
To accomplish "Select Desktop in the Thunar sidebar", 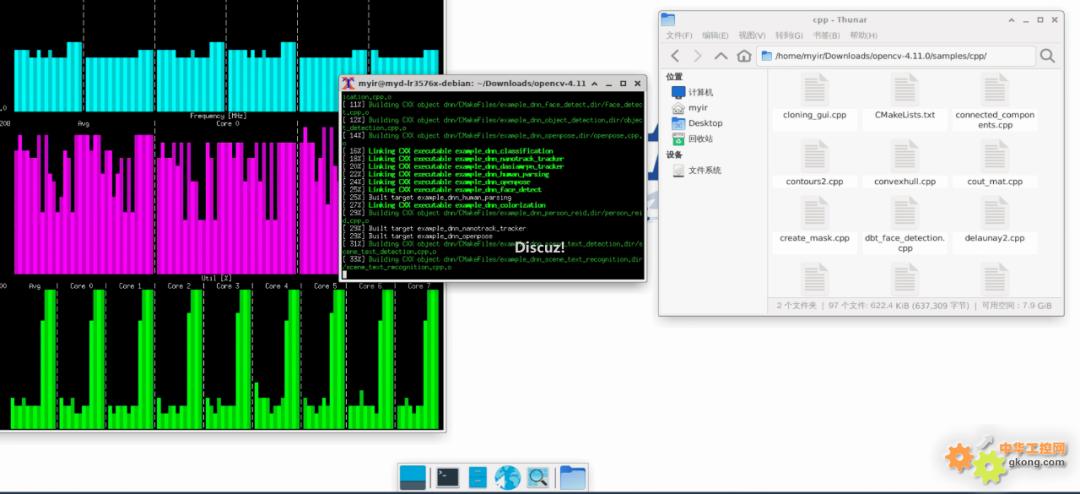I will click(x=705, y=123).
